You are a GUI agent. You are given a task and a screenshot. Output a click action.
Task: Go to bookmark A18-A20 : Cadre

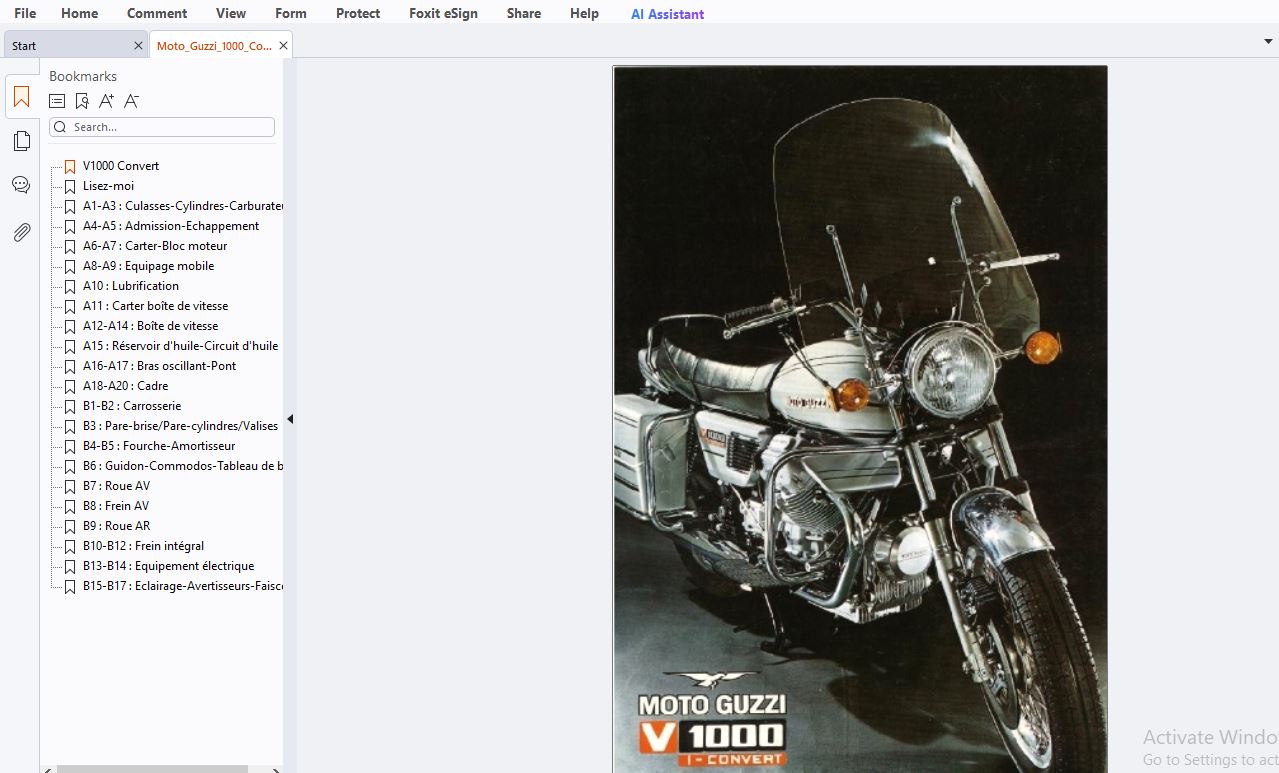pyautogui.click(x=125, y=386)
